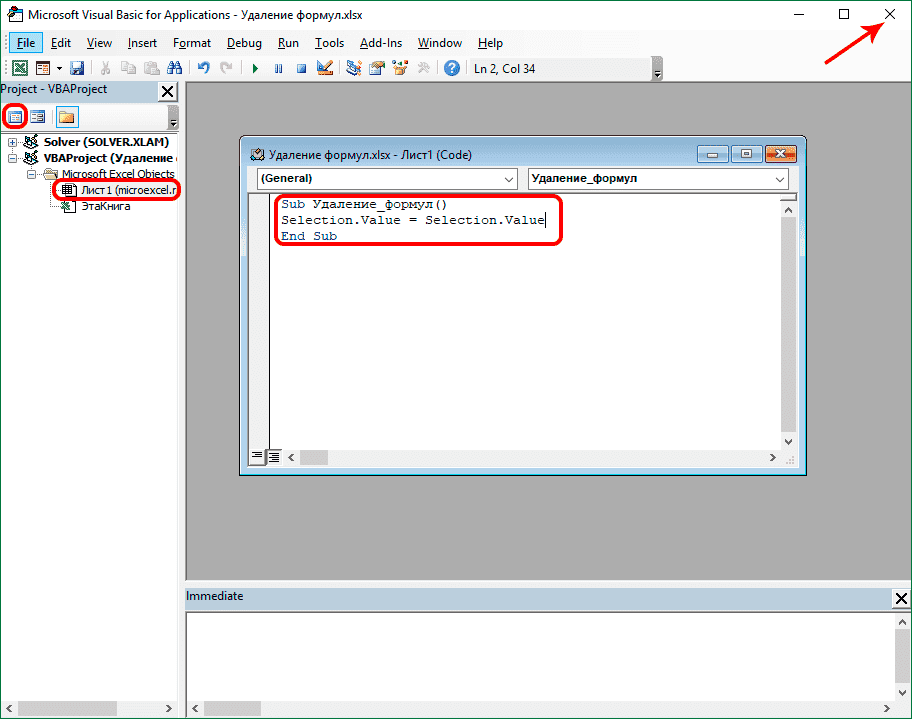Click the Reset button on the toolbar

[x=301, y=67]
